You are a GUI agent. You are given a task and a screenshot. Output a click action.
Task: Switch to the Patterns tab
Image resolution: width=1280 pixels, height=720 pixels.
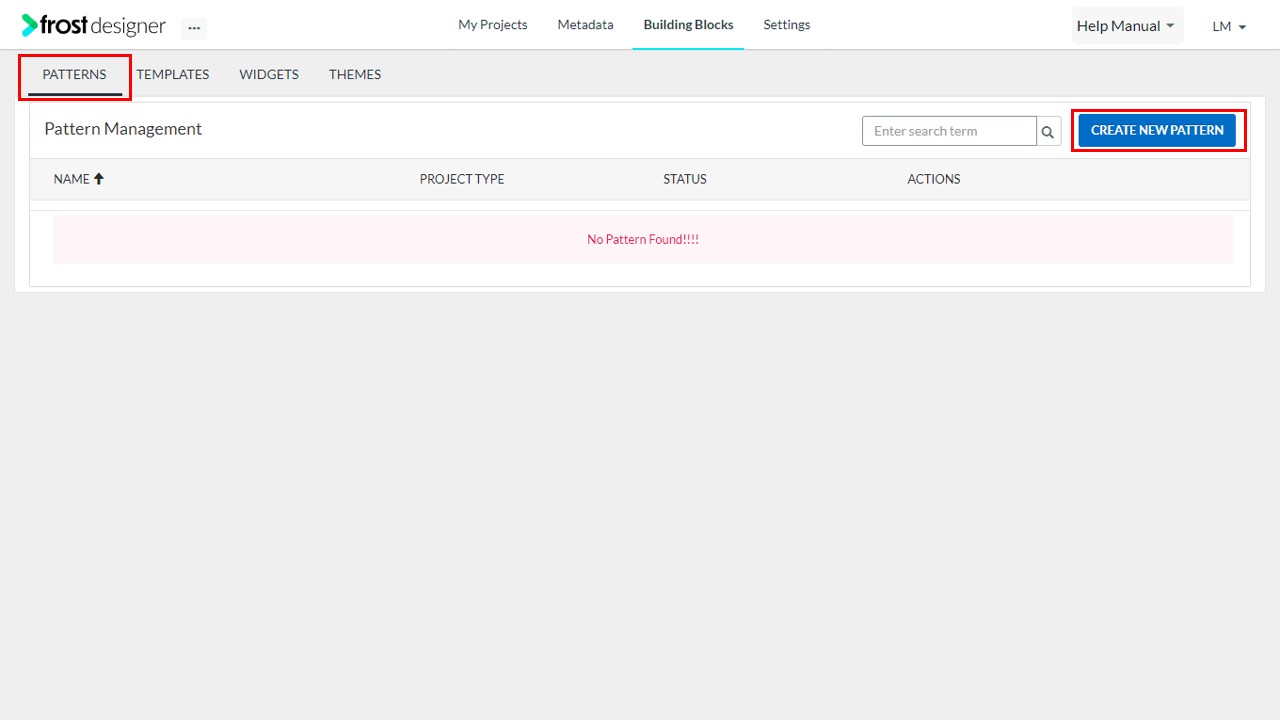(74, 75)
